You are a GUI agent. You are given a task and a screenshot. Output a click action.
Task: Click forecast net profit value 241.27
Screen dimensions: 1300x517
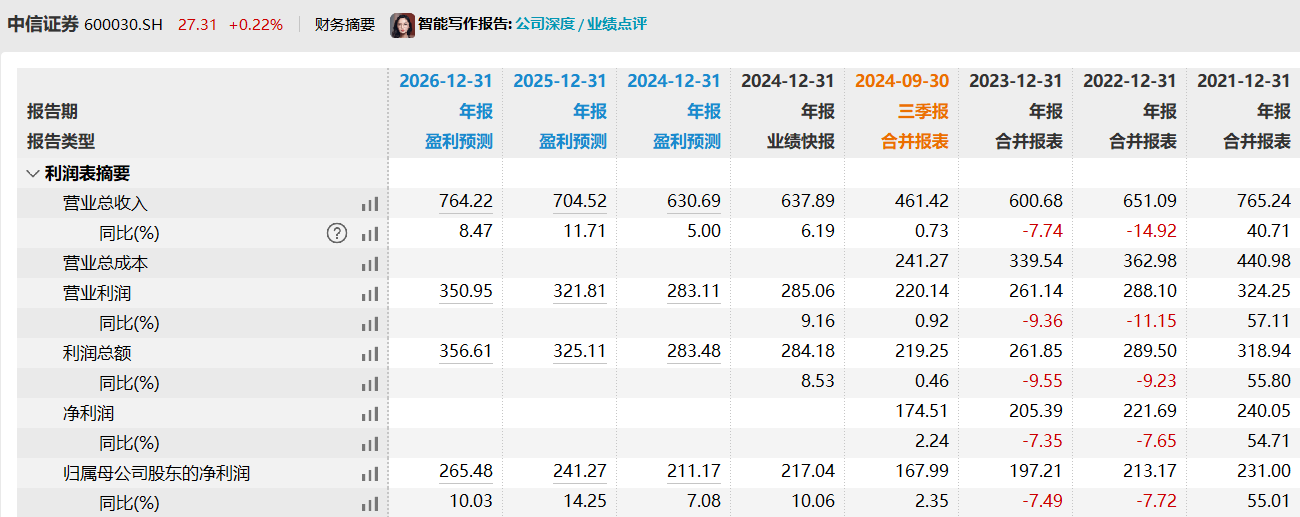[x=579, y=472]
